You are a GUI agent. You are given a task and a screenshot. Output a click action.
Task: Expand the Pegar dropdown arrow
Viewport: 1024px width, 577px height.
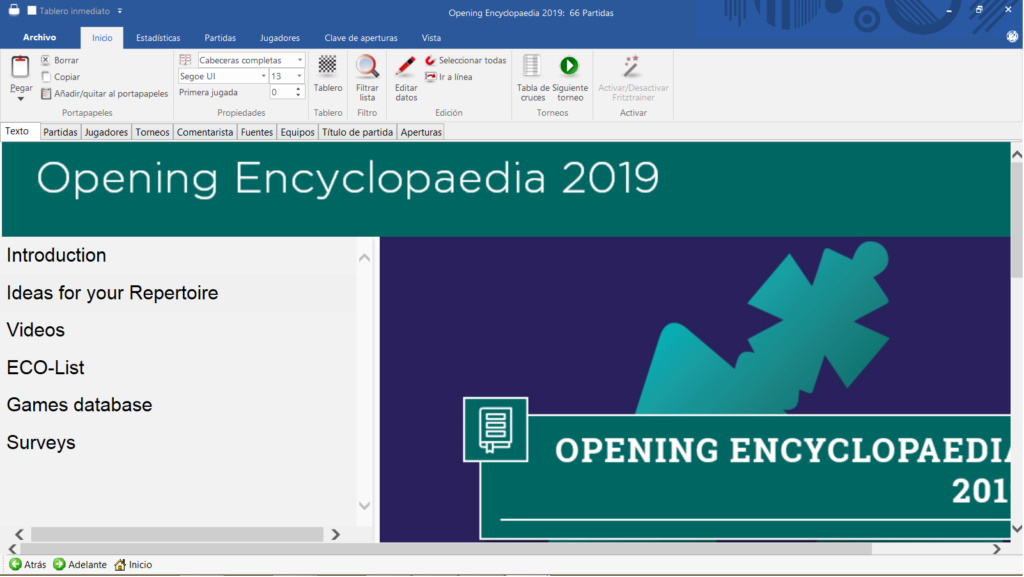pyautogui.click(x=20, y=99)
